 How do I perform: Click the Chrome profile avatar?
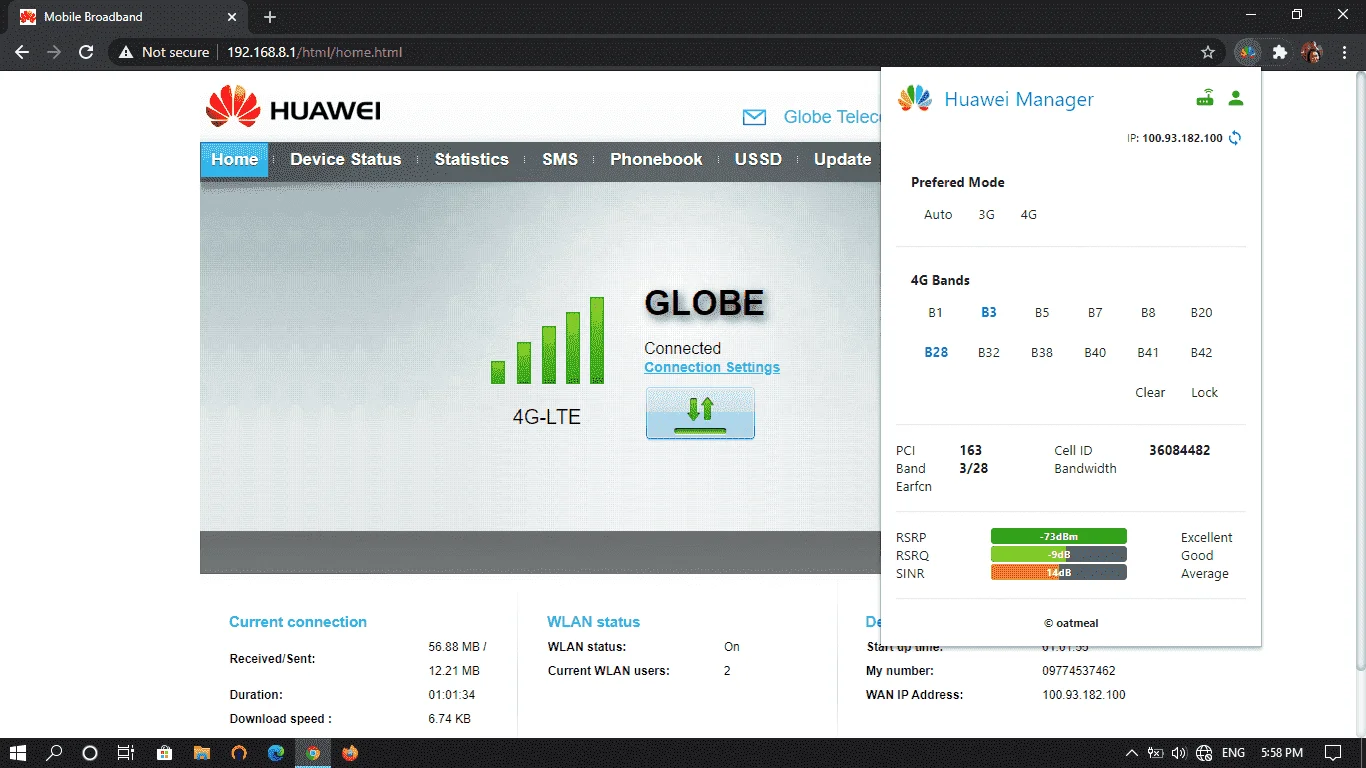pyautogui.click(x=1311, y=52)
